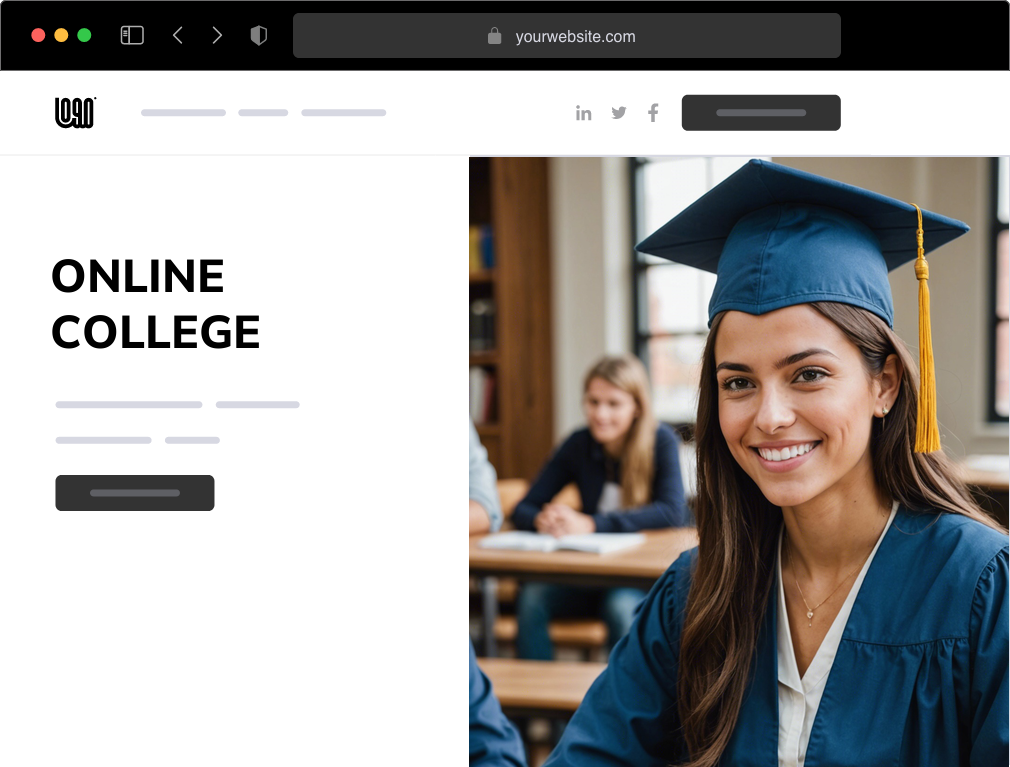The height and width of the screenshot is (767, 1010).
Task: Go forward with the right chevron arrow
Action: (x=217, y=35)
